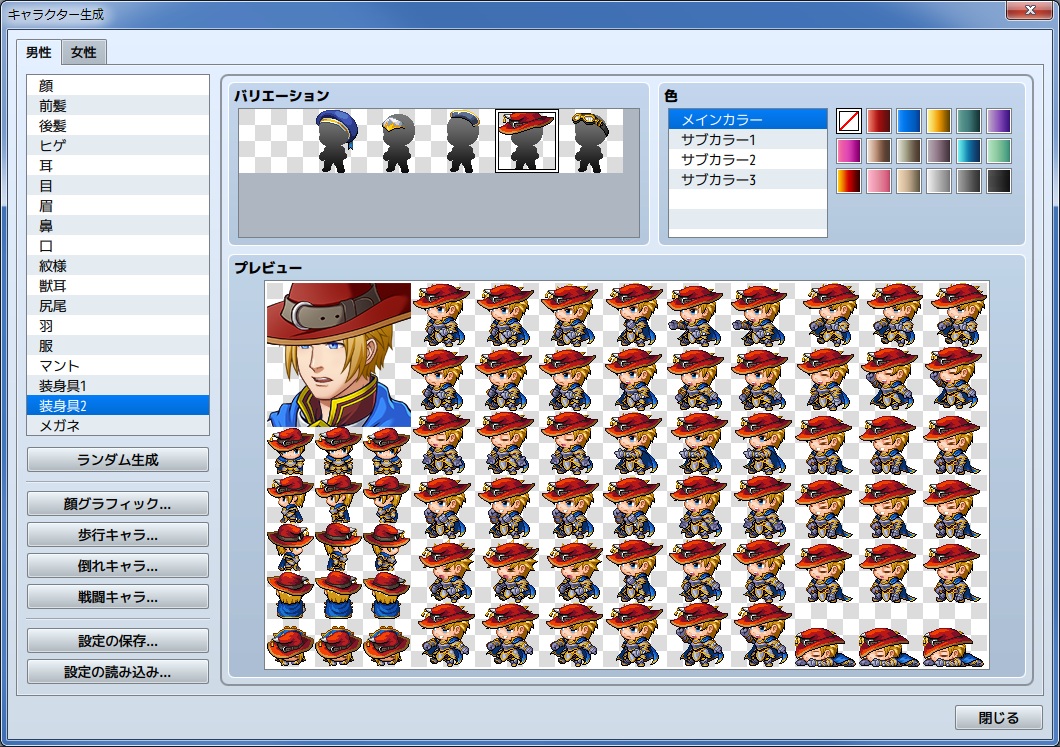
Task: Click 設定の保存... button
Action: tap(118, 641)
